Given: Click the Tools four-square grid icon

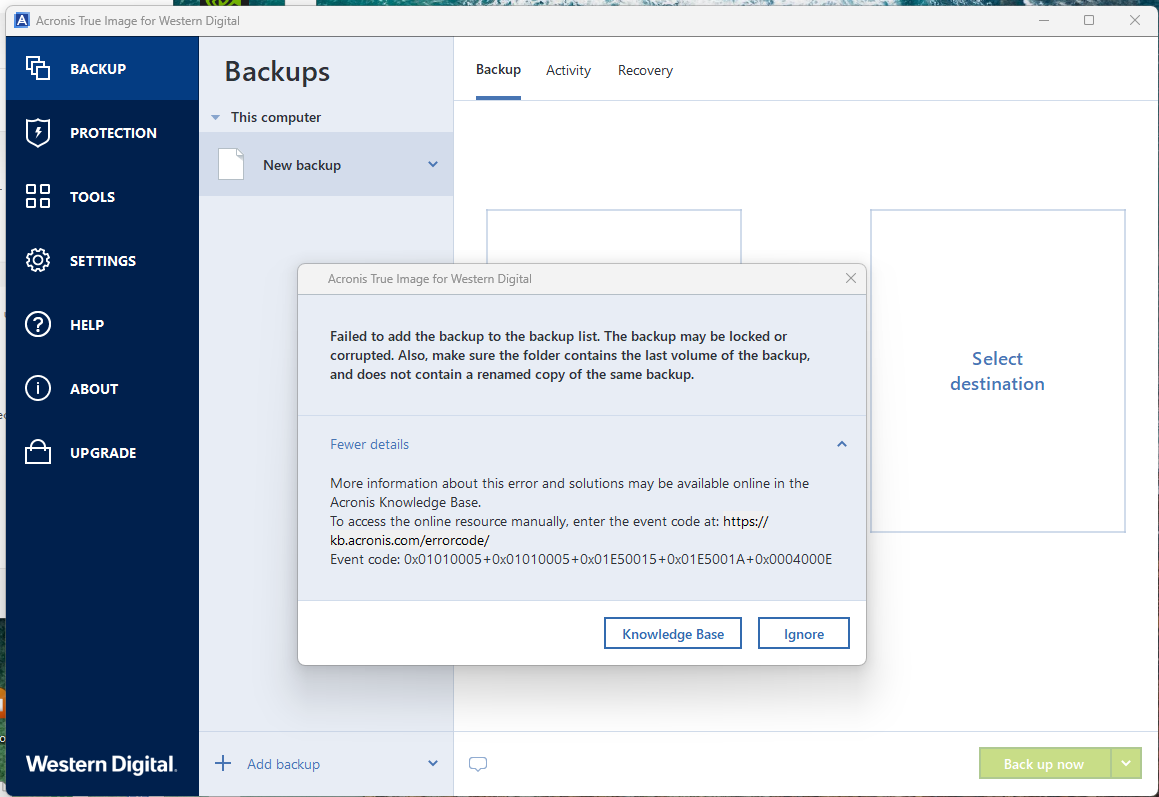Looking at the screenshot, I should point(38,196).
